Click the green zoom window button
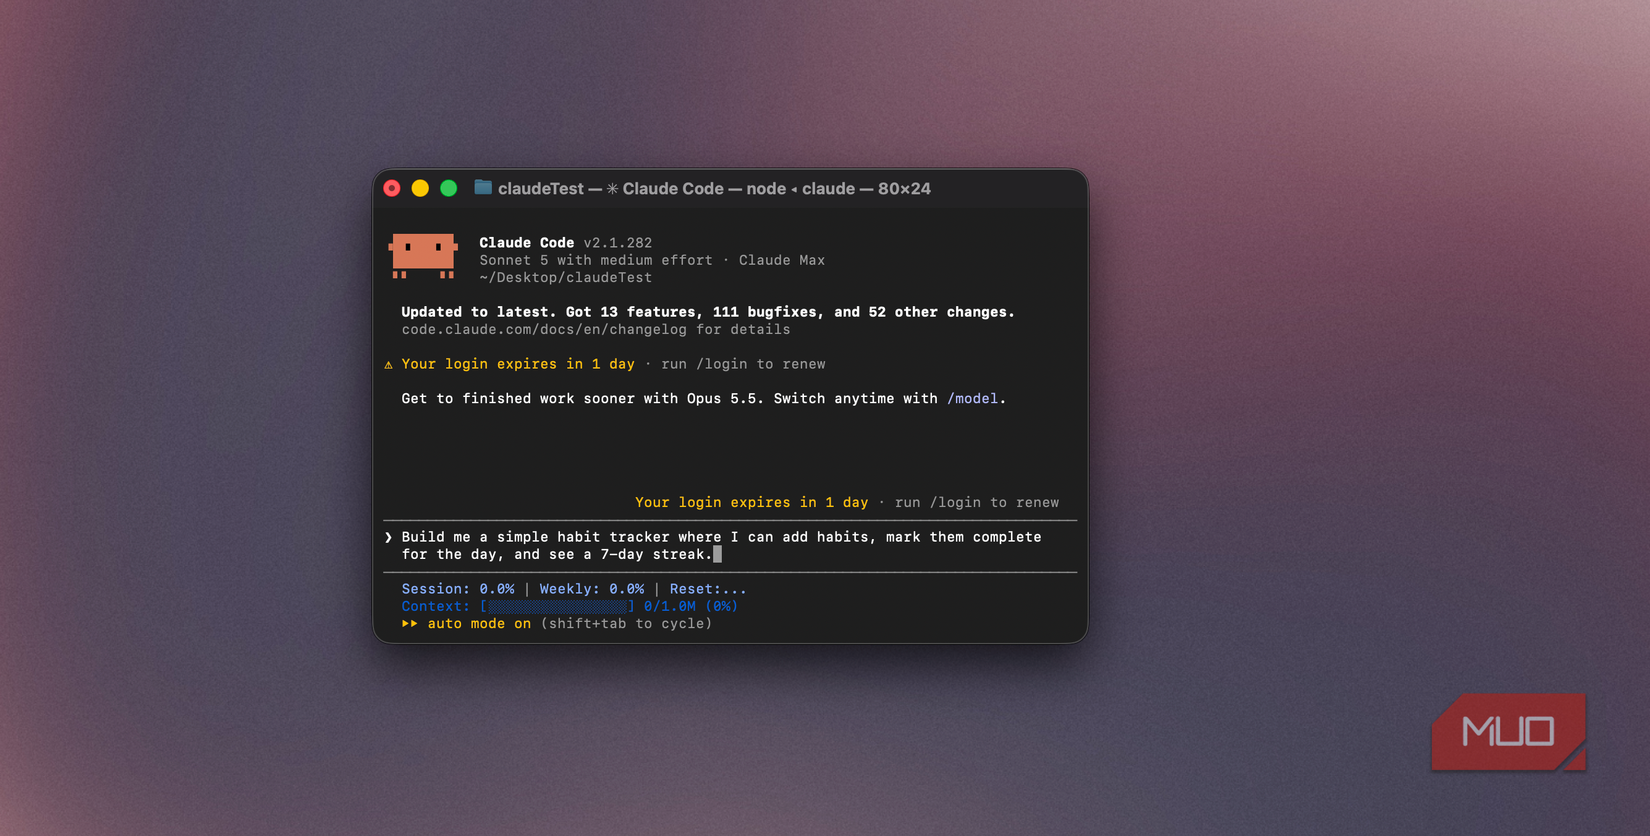The width and height of the screenshot is (1650, 836). 449,188
